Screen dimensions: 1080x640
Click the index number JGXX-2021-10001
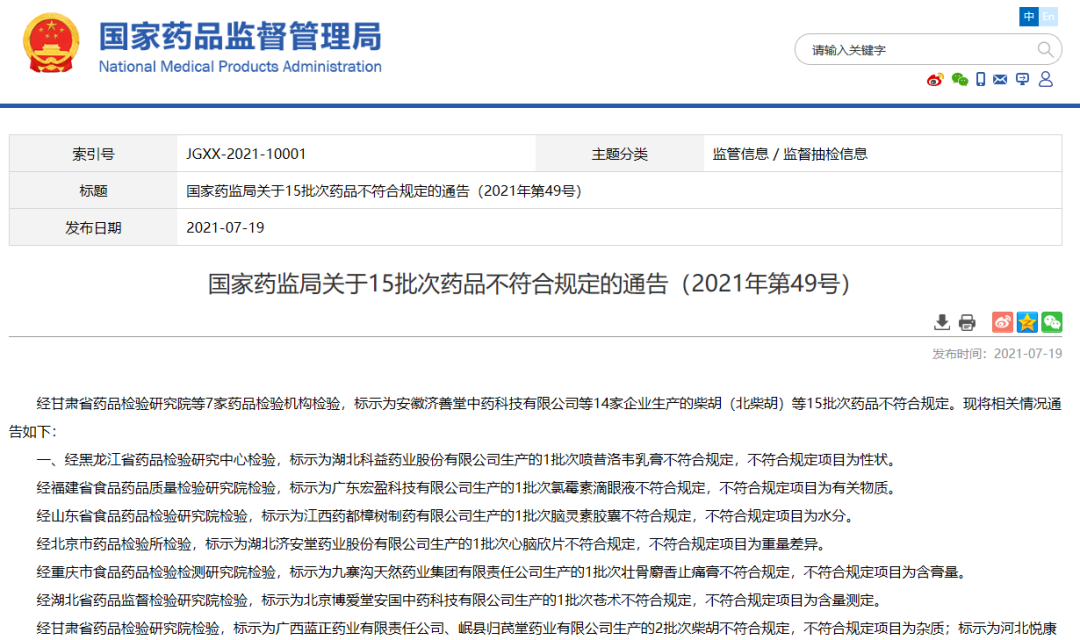pos(246,154)
